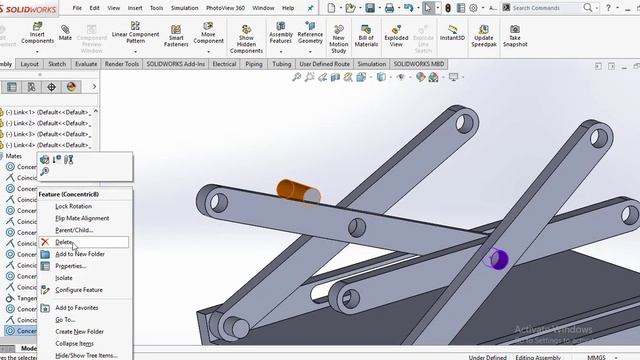Open the Assembly Features tool
This screenshot has width=640, height=360.
pos(281,33)
